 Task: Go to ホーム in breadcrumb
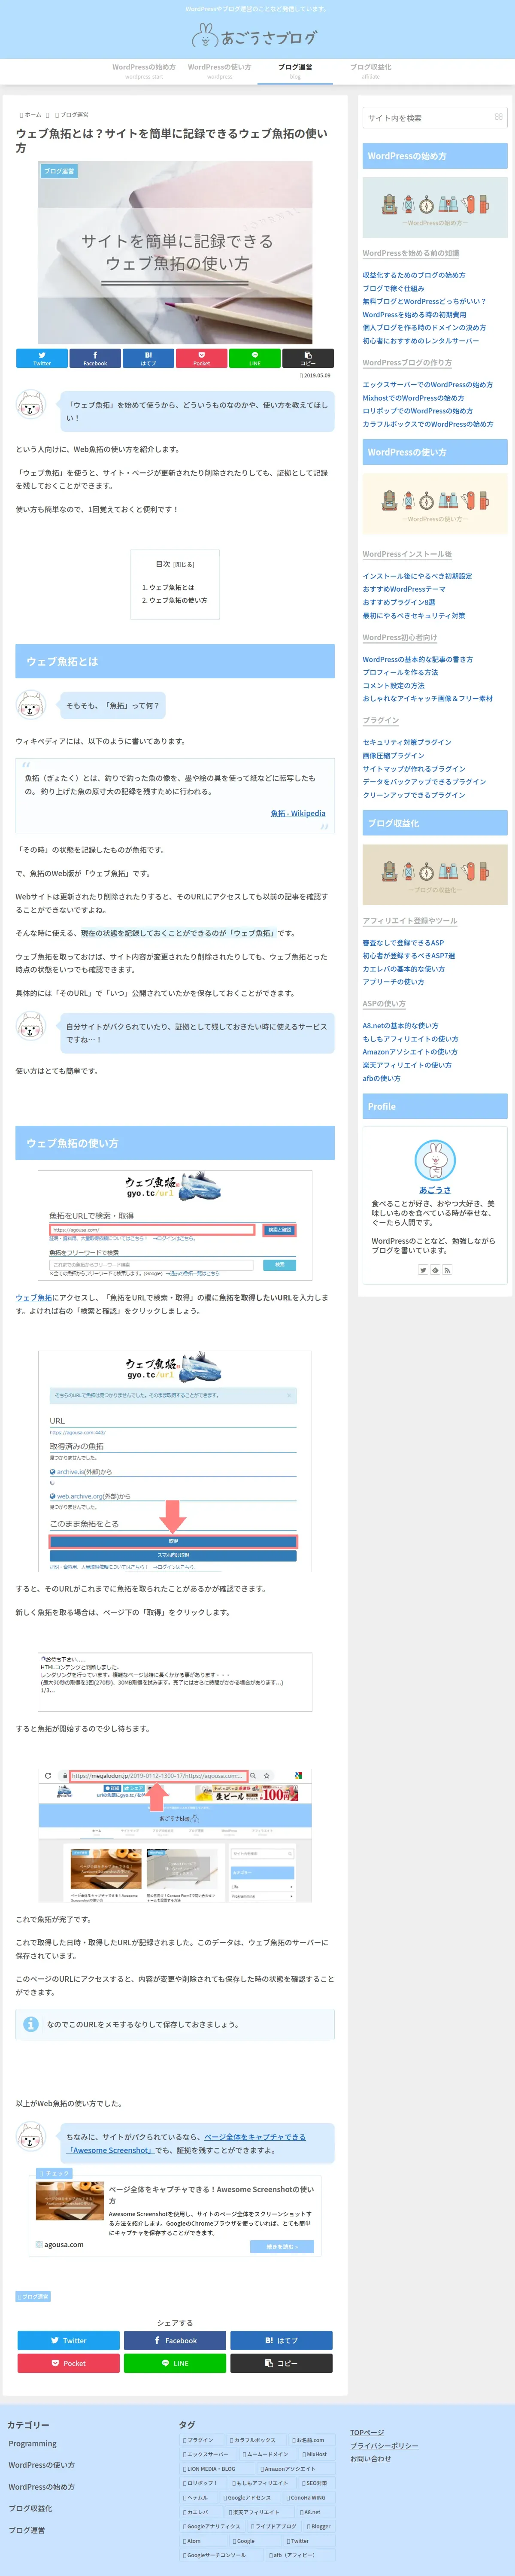(x=32, y=115)
